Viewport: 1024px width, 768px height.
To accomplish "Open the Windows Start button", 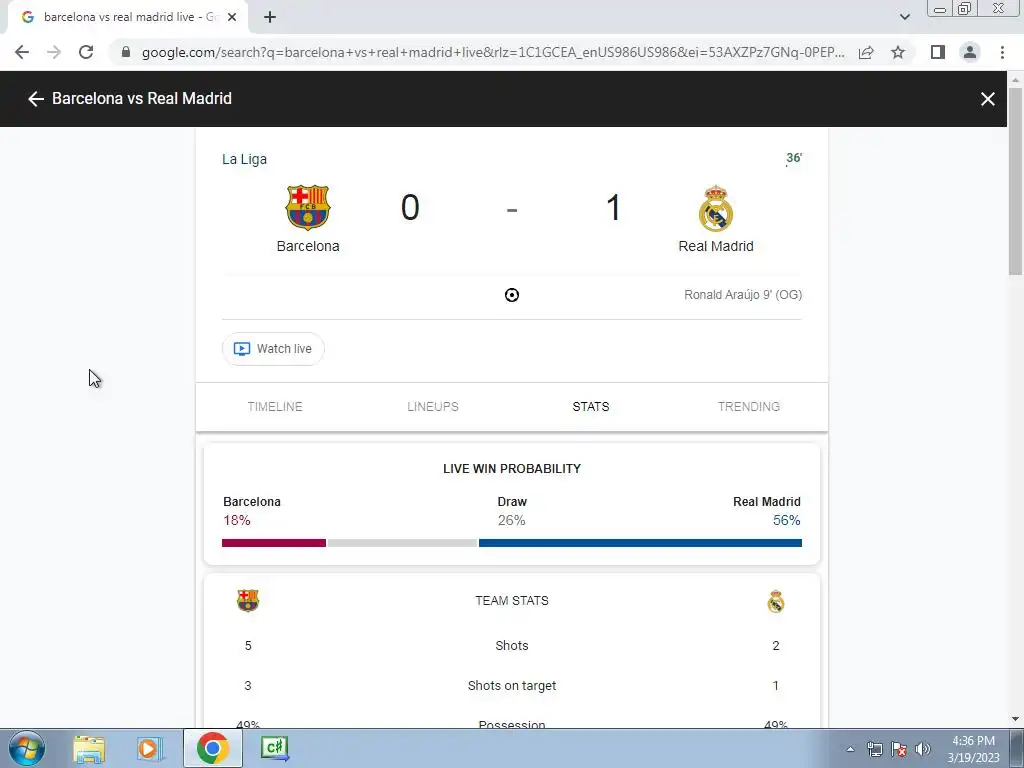I will (x=26, y=748).
